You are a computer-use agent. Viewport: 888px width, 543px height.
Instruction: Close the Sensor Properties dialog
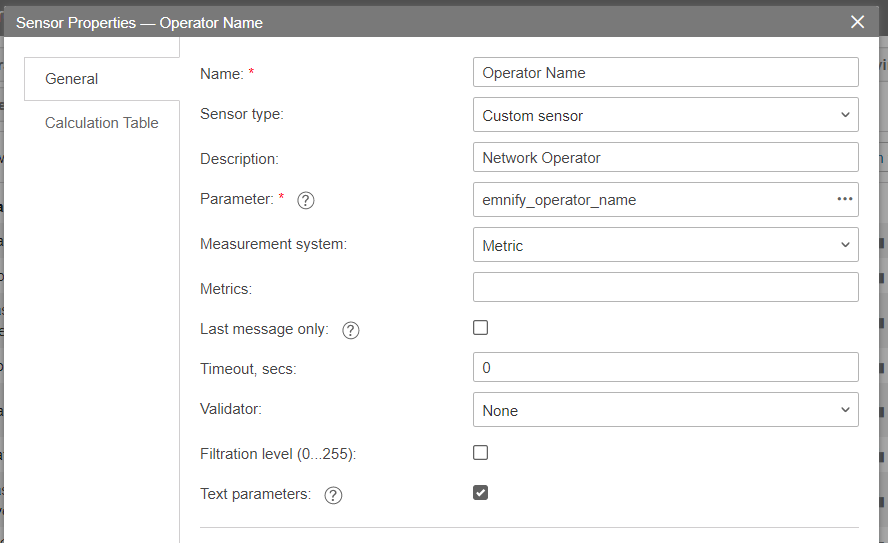click(857, 22)
